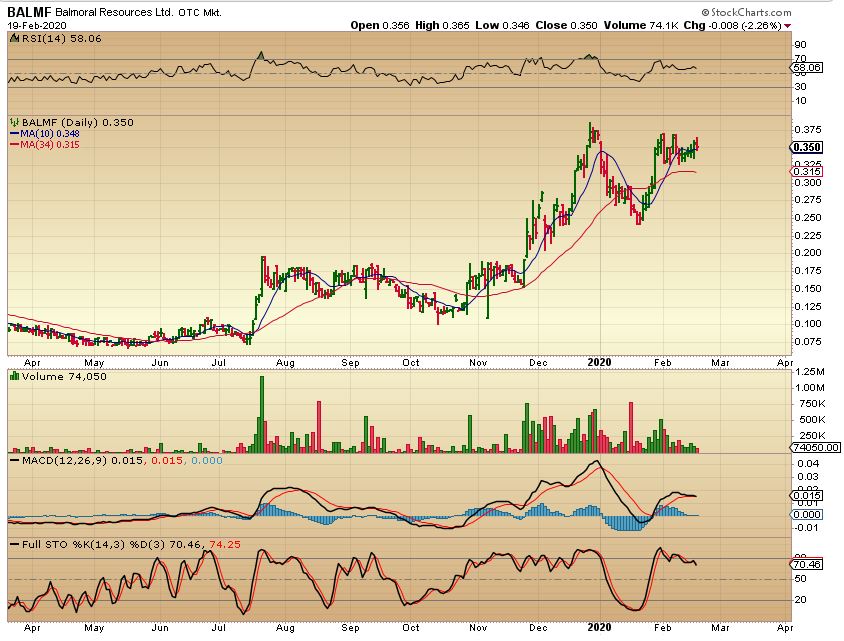Click the 19-Feb-2020 date
This screenshot has width=844, height=641.
point(37,26)
